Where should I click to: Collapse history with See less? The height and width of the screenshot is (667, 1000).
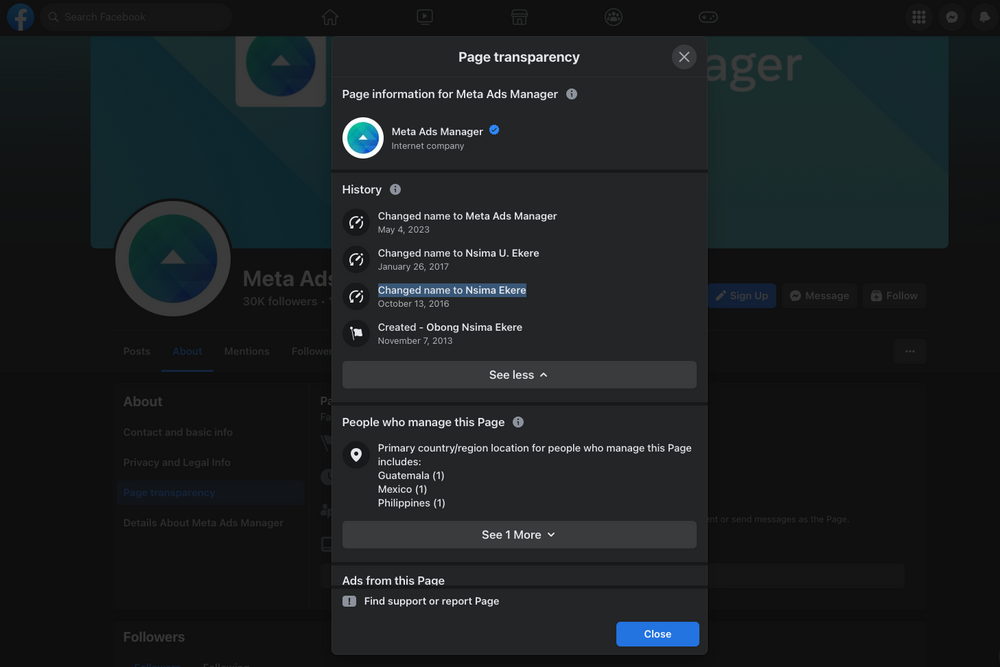(519, 375)
